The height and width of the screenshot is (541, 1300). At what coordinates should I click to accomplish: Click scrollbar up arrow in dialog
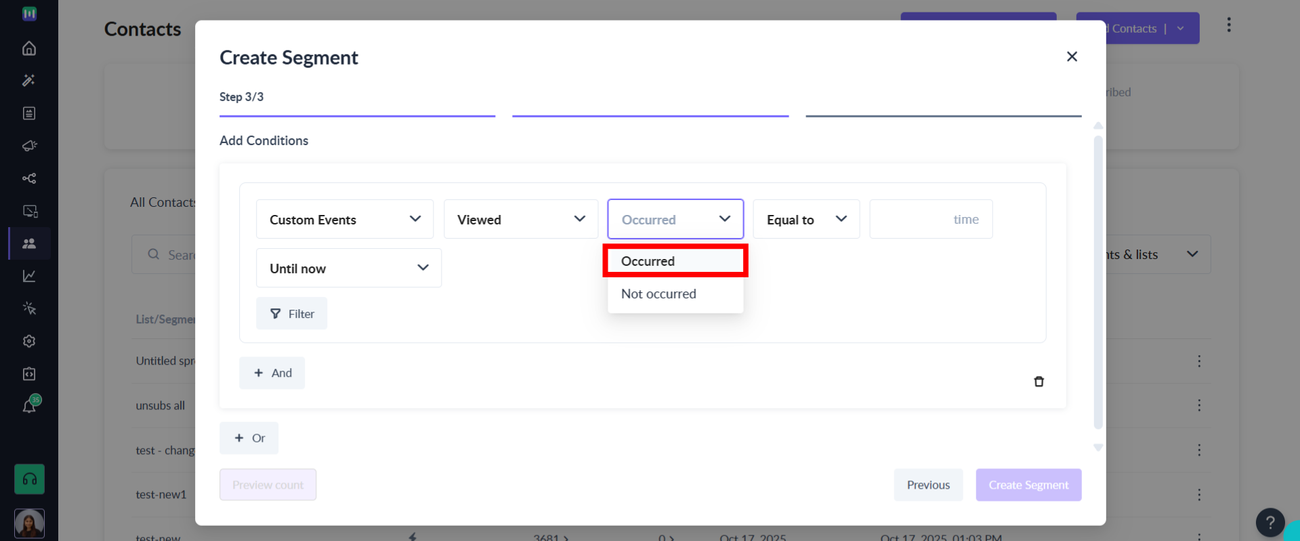[x=1098, y=126]
